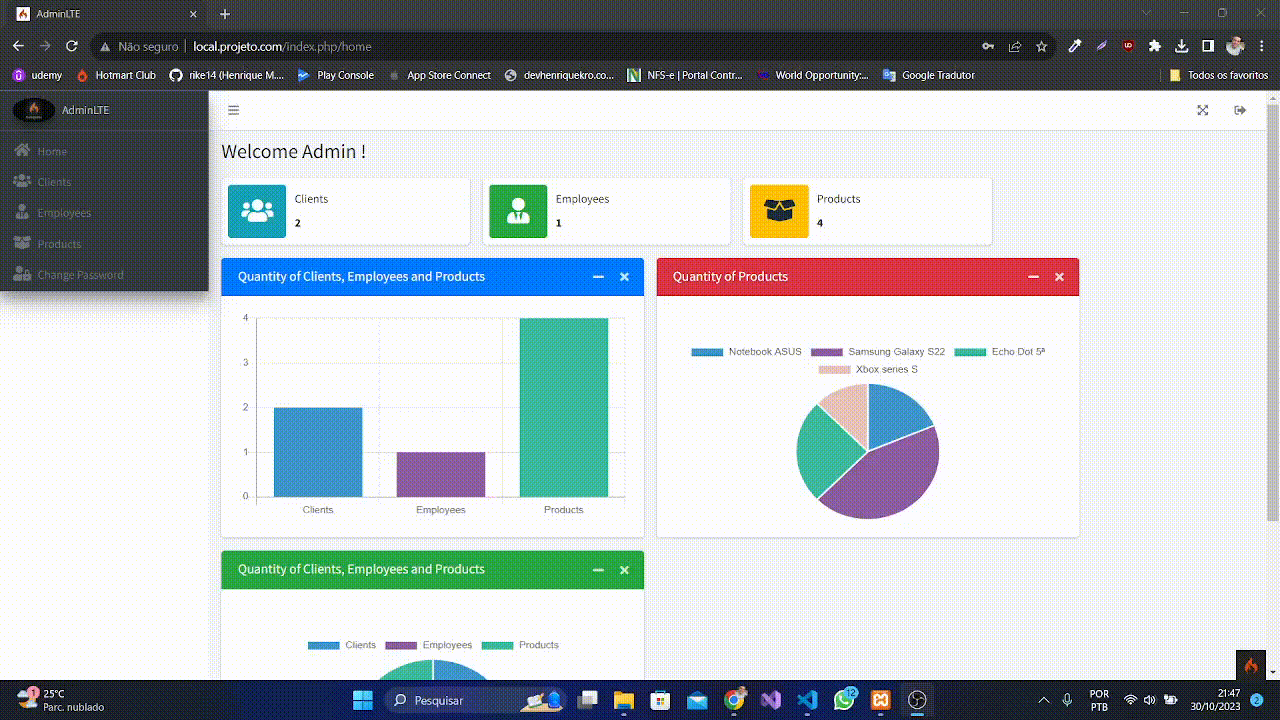The image size is (1280, 720).
Task: Toggle the sidebar with the hamburger icon
Action: pyautogui.click(x=233, y=110)
